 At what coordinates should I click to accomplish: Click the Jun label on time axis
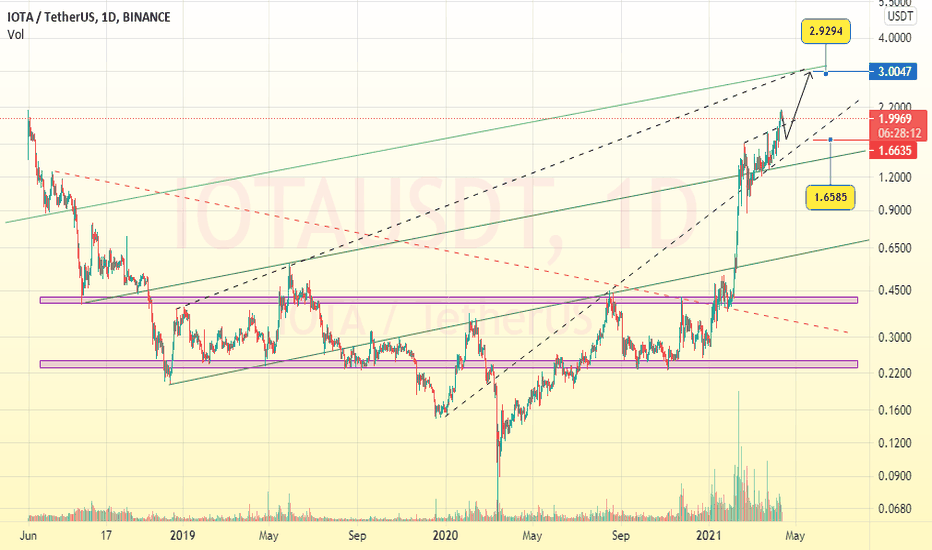28,536
